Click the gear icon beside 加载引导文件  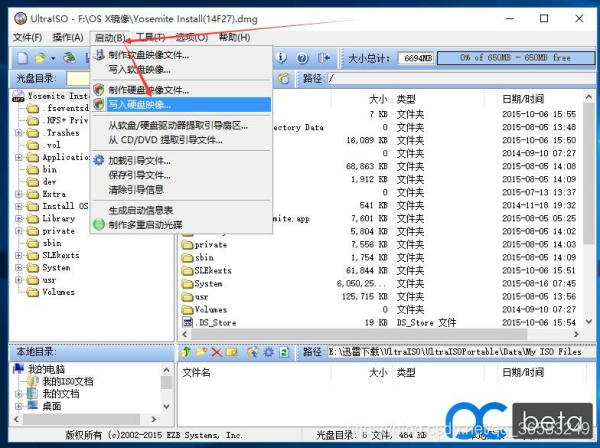point(99,160)
